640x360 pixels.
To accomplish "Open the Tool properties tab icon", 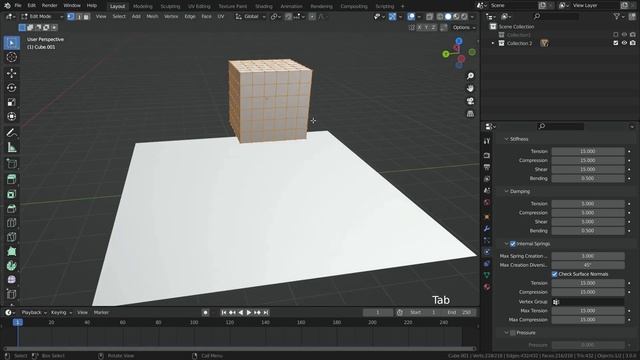I will click(487, 141).
